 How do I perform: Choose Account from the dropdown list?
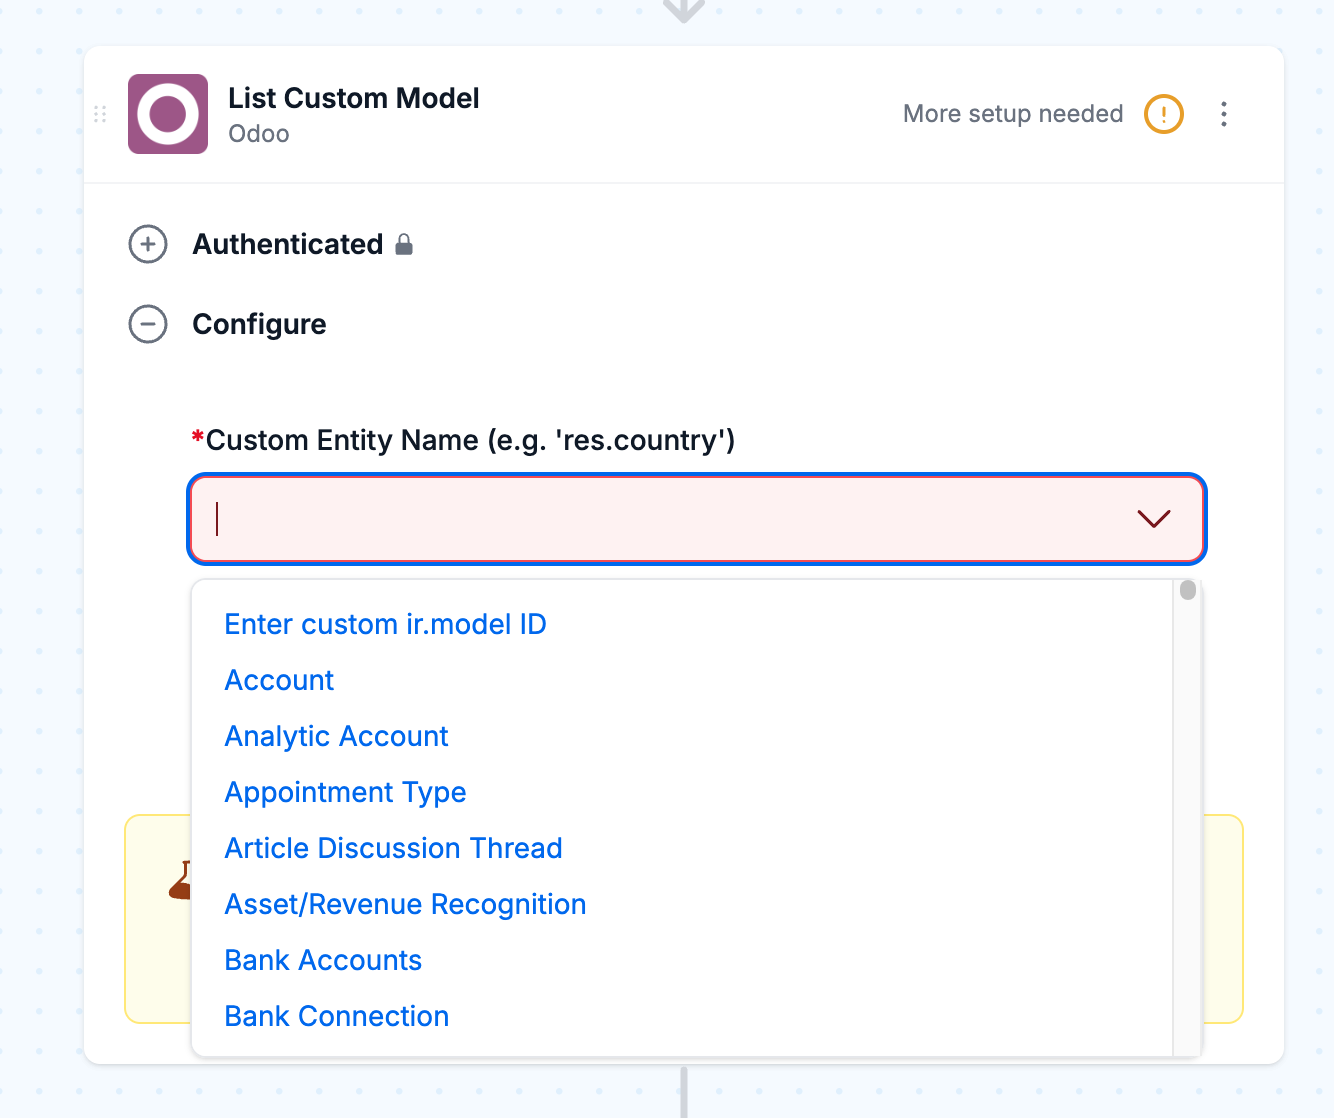pyautogui.click(x=279, y=680)
